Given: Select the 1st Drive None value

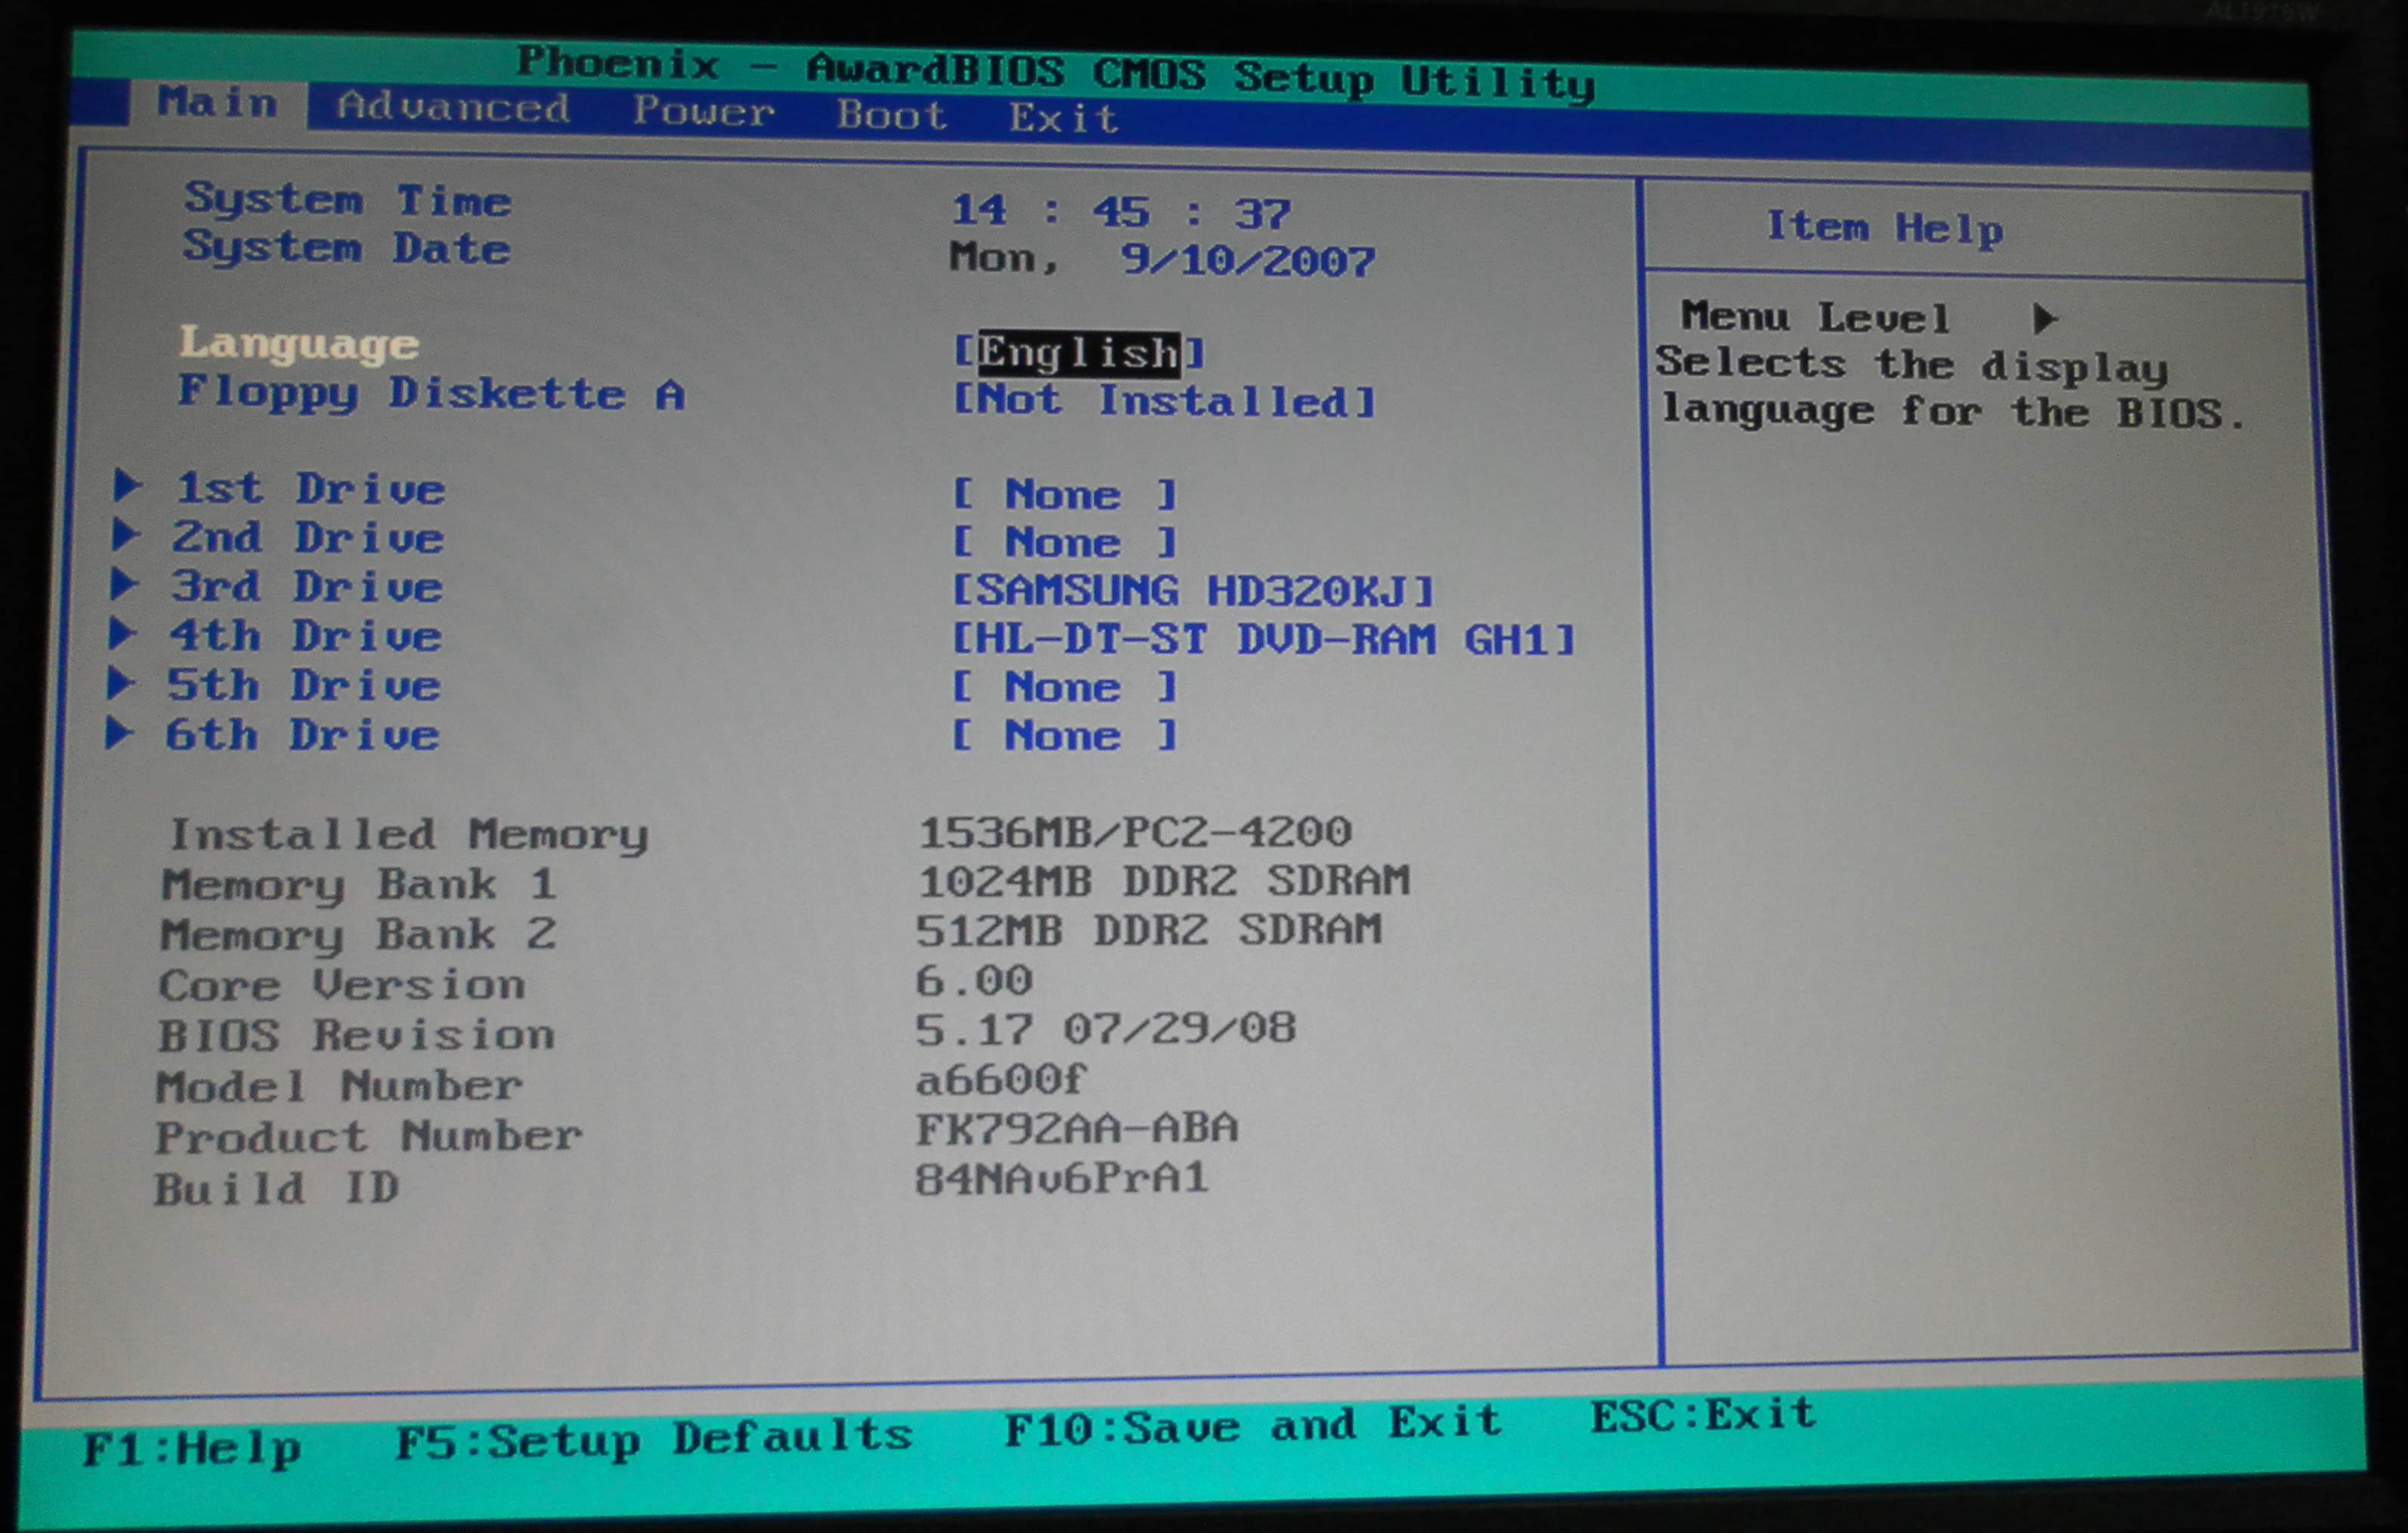Looking at the screenshot, I should click(x=1064, y=494).
